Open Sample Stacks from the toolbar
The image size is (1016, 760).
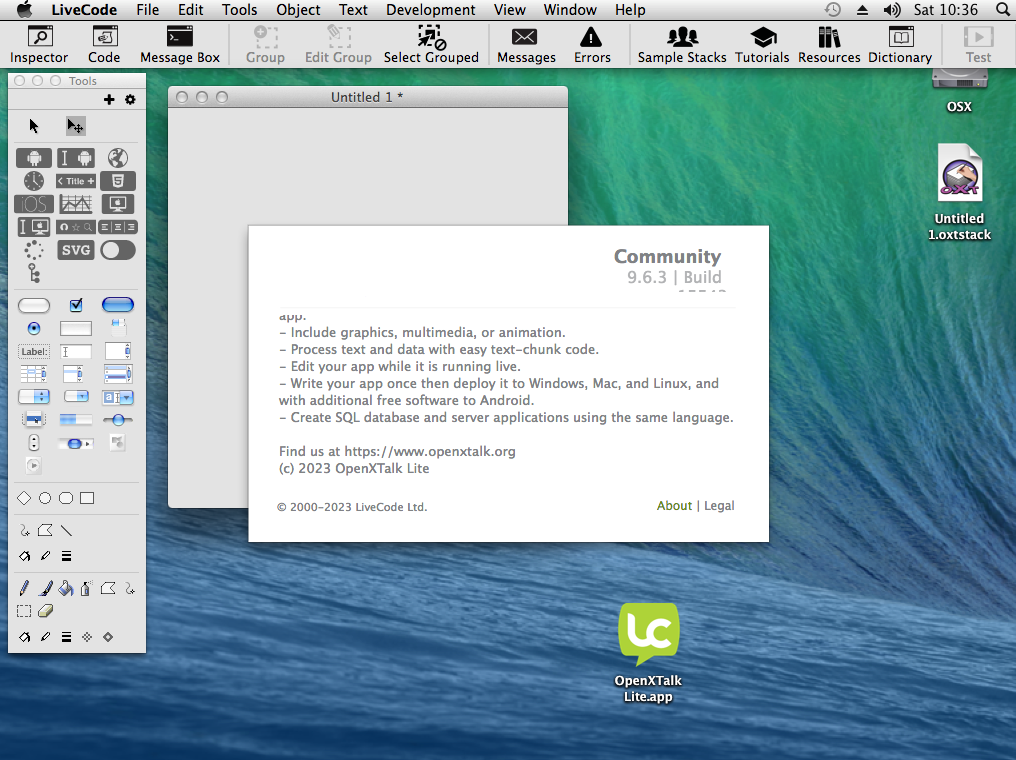682,45
